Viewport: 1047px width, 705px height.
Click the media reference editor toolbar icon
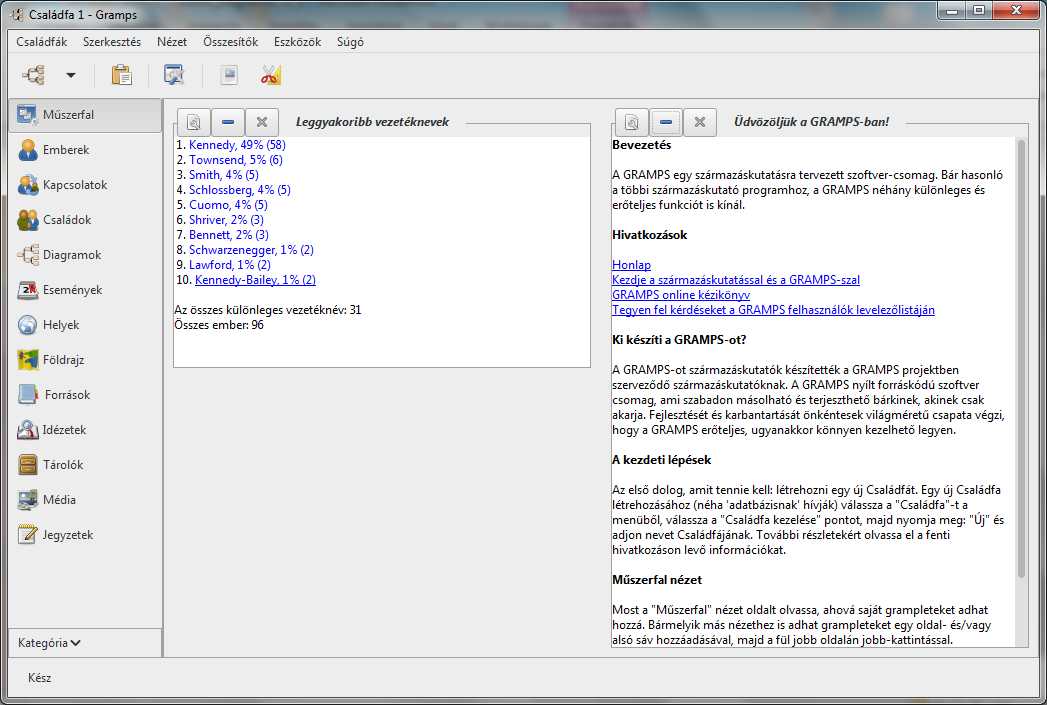(229, 75)
